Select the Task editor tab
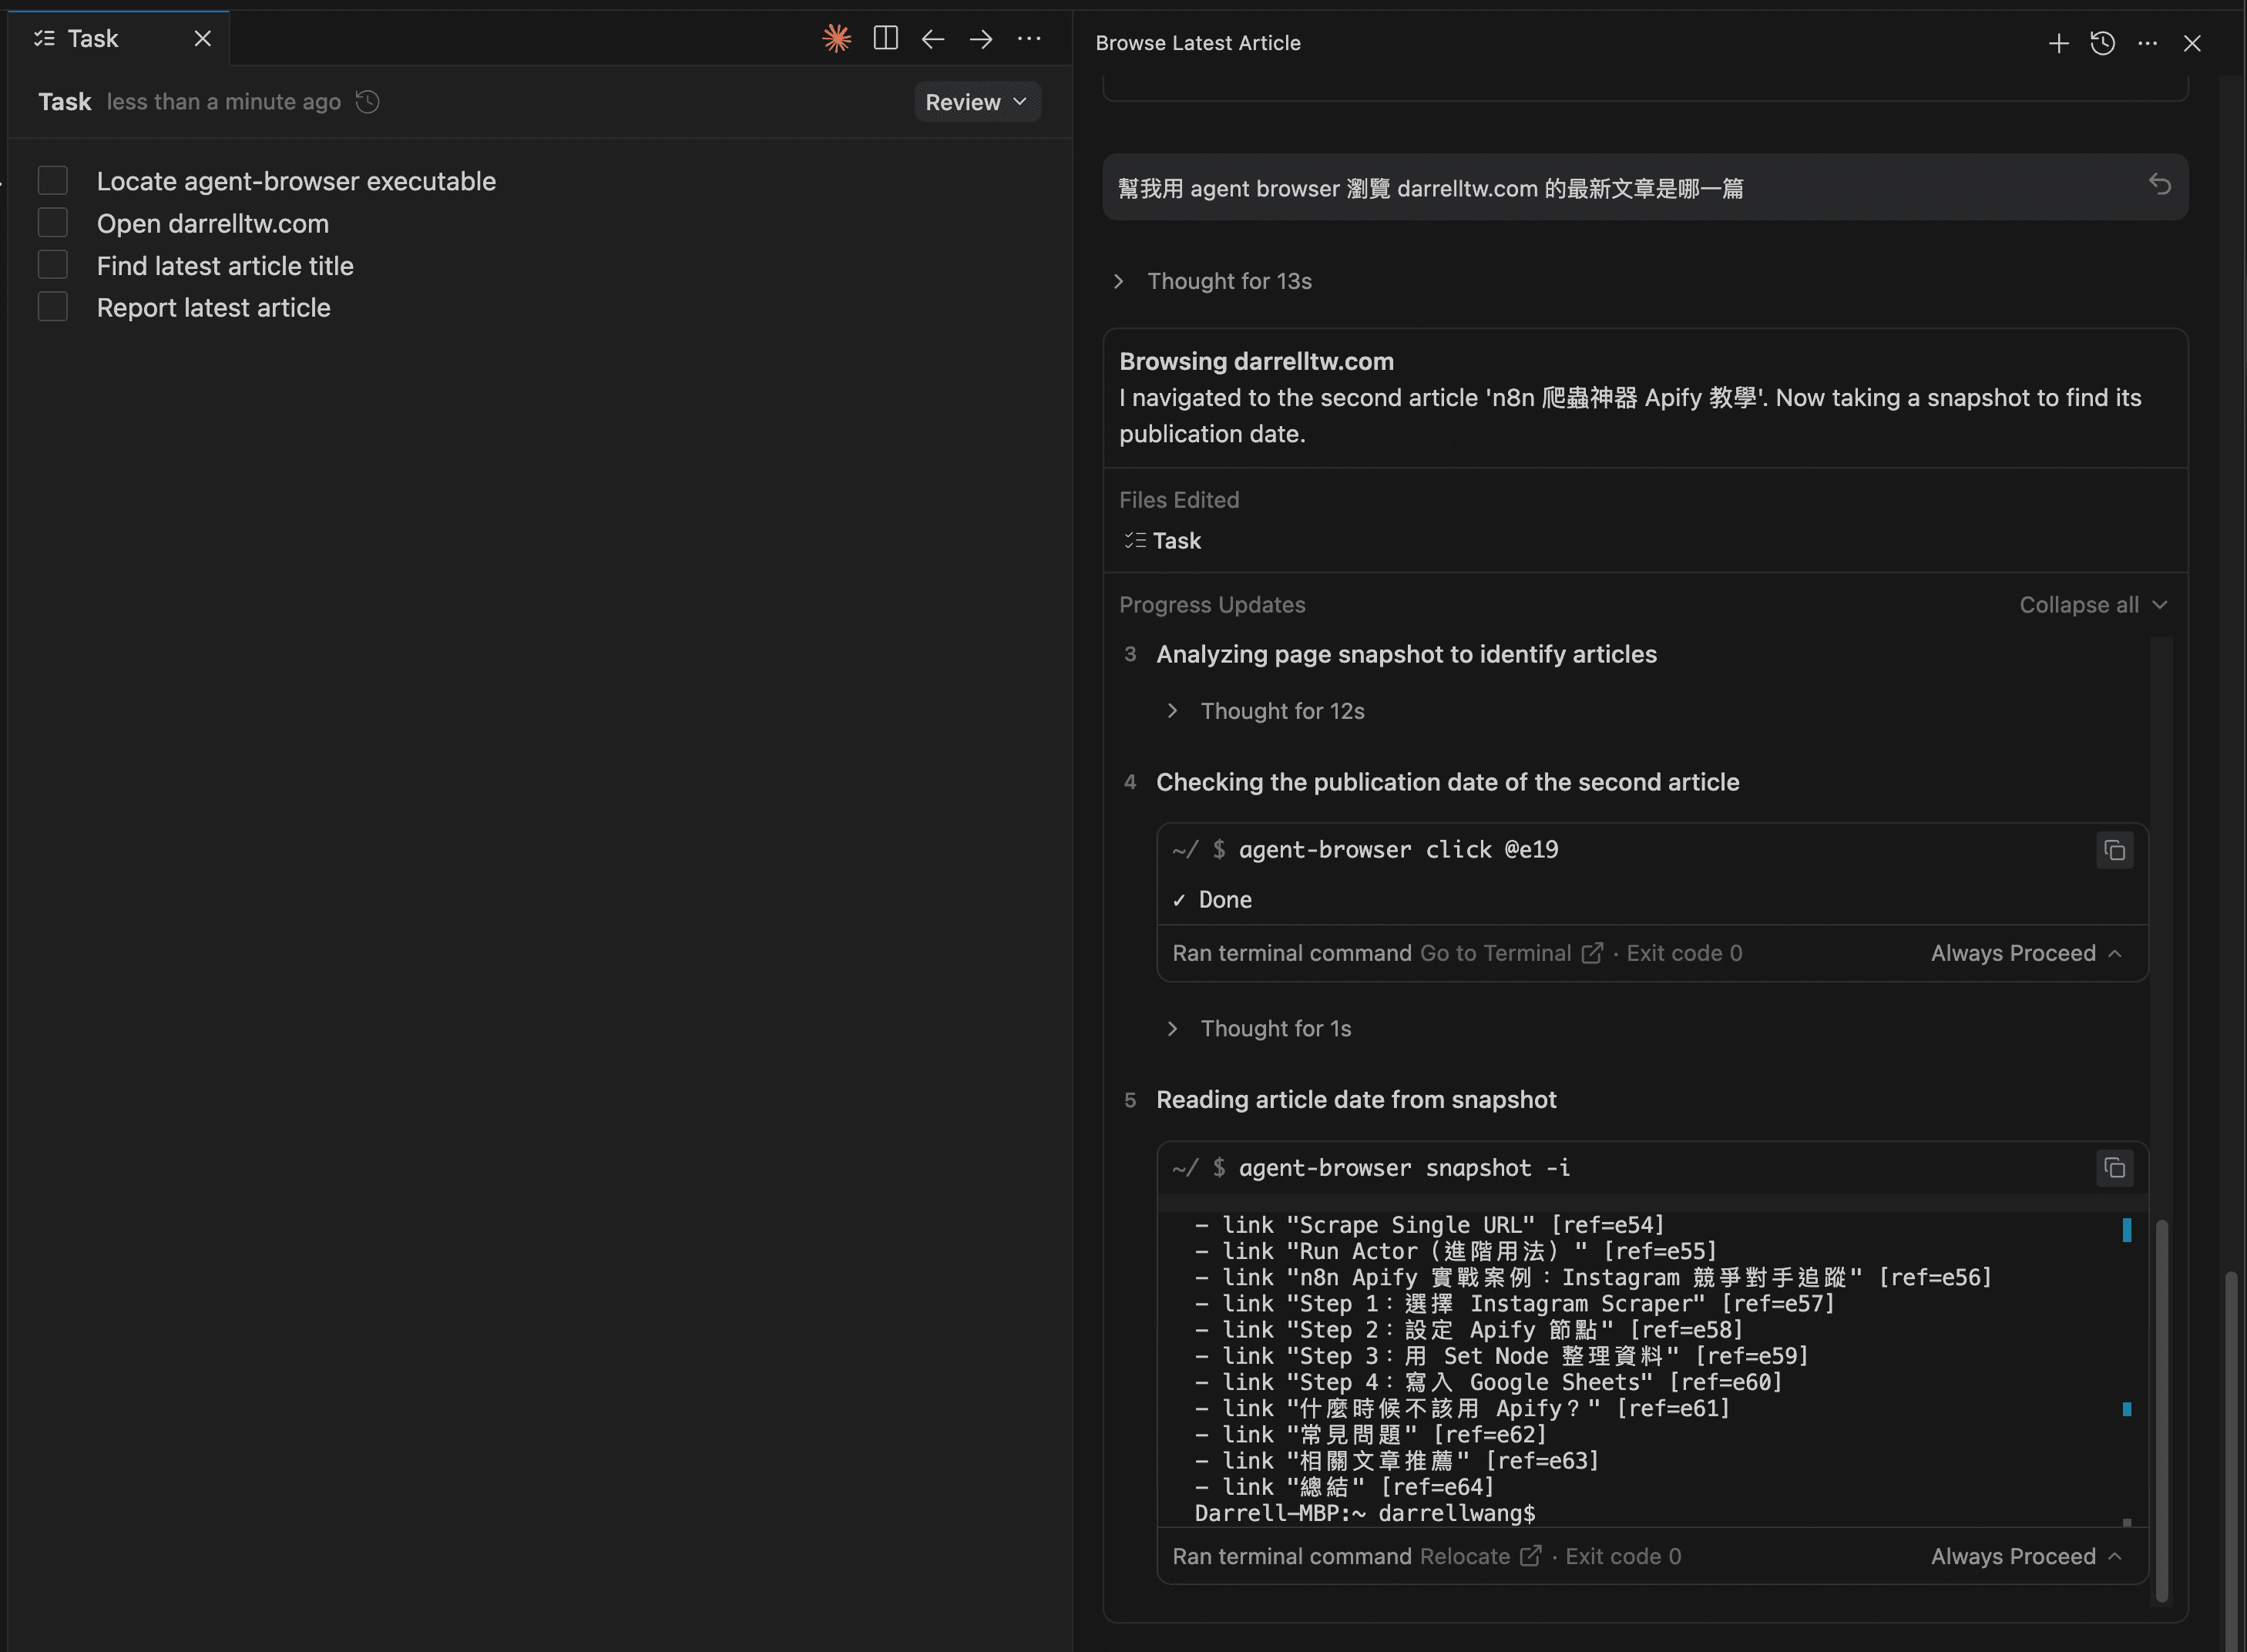2247x1652 pixels. click(92, 39)
